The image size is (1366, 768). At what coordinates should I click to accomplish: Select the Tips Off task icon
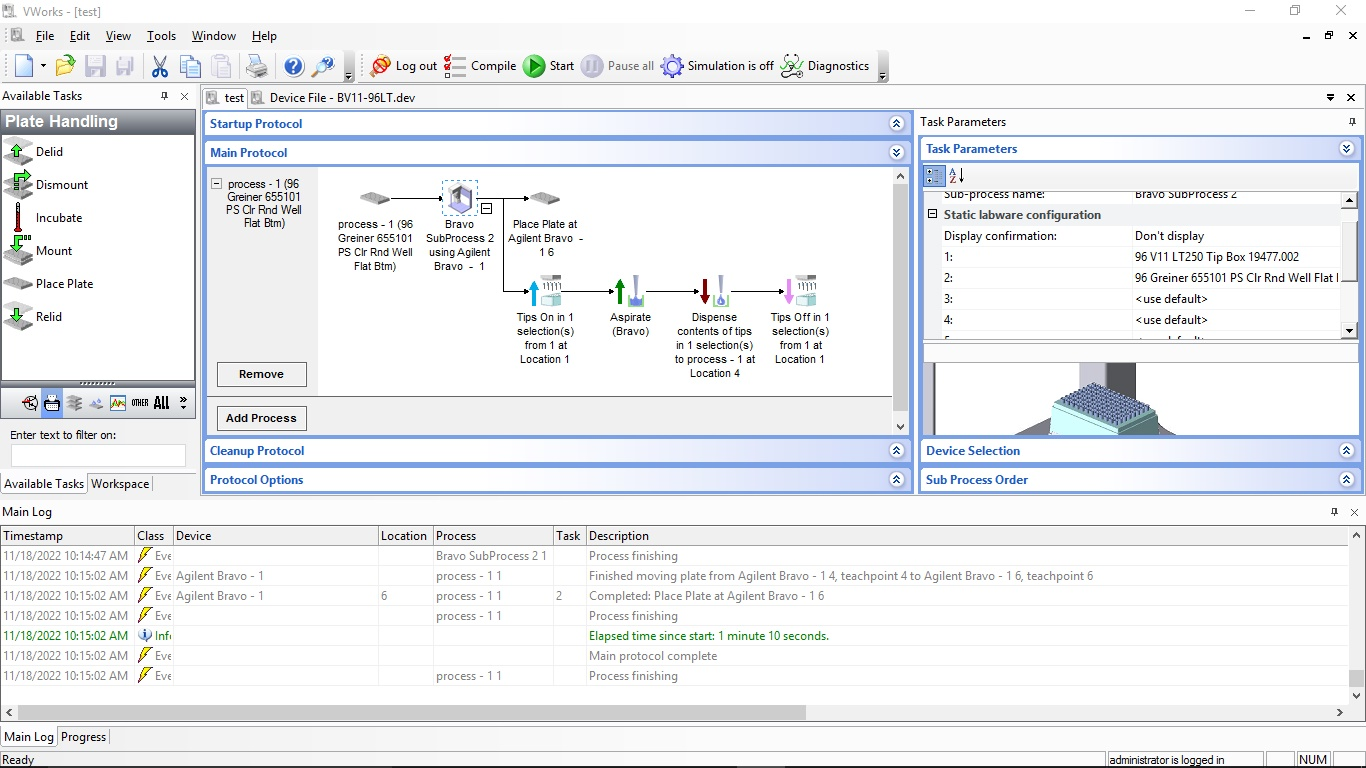coord(800,291)
